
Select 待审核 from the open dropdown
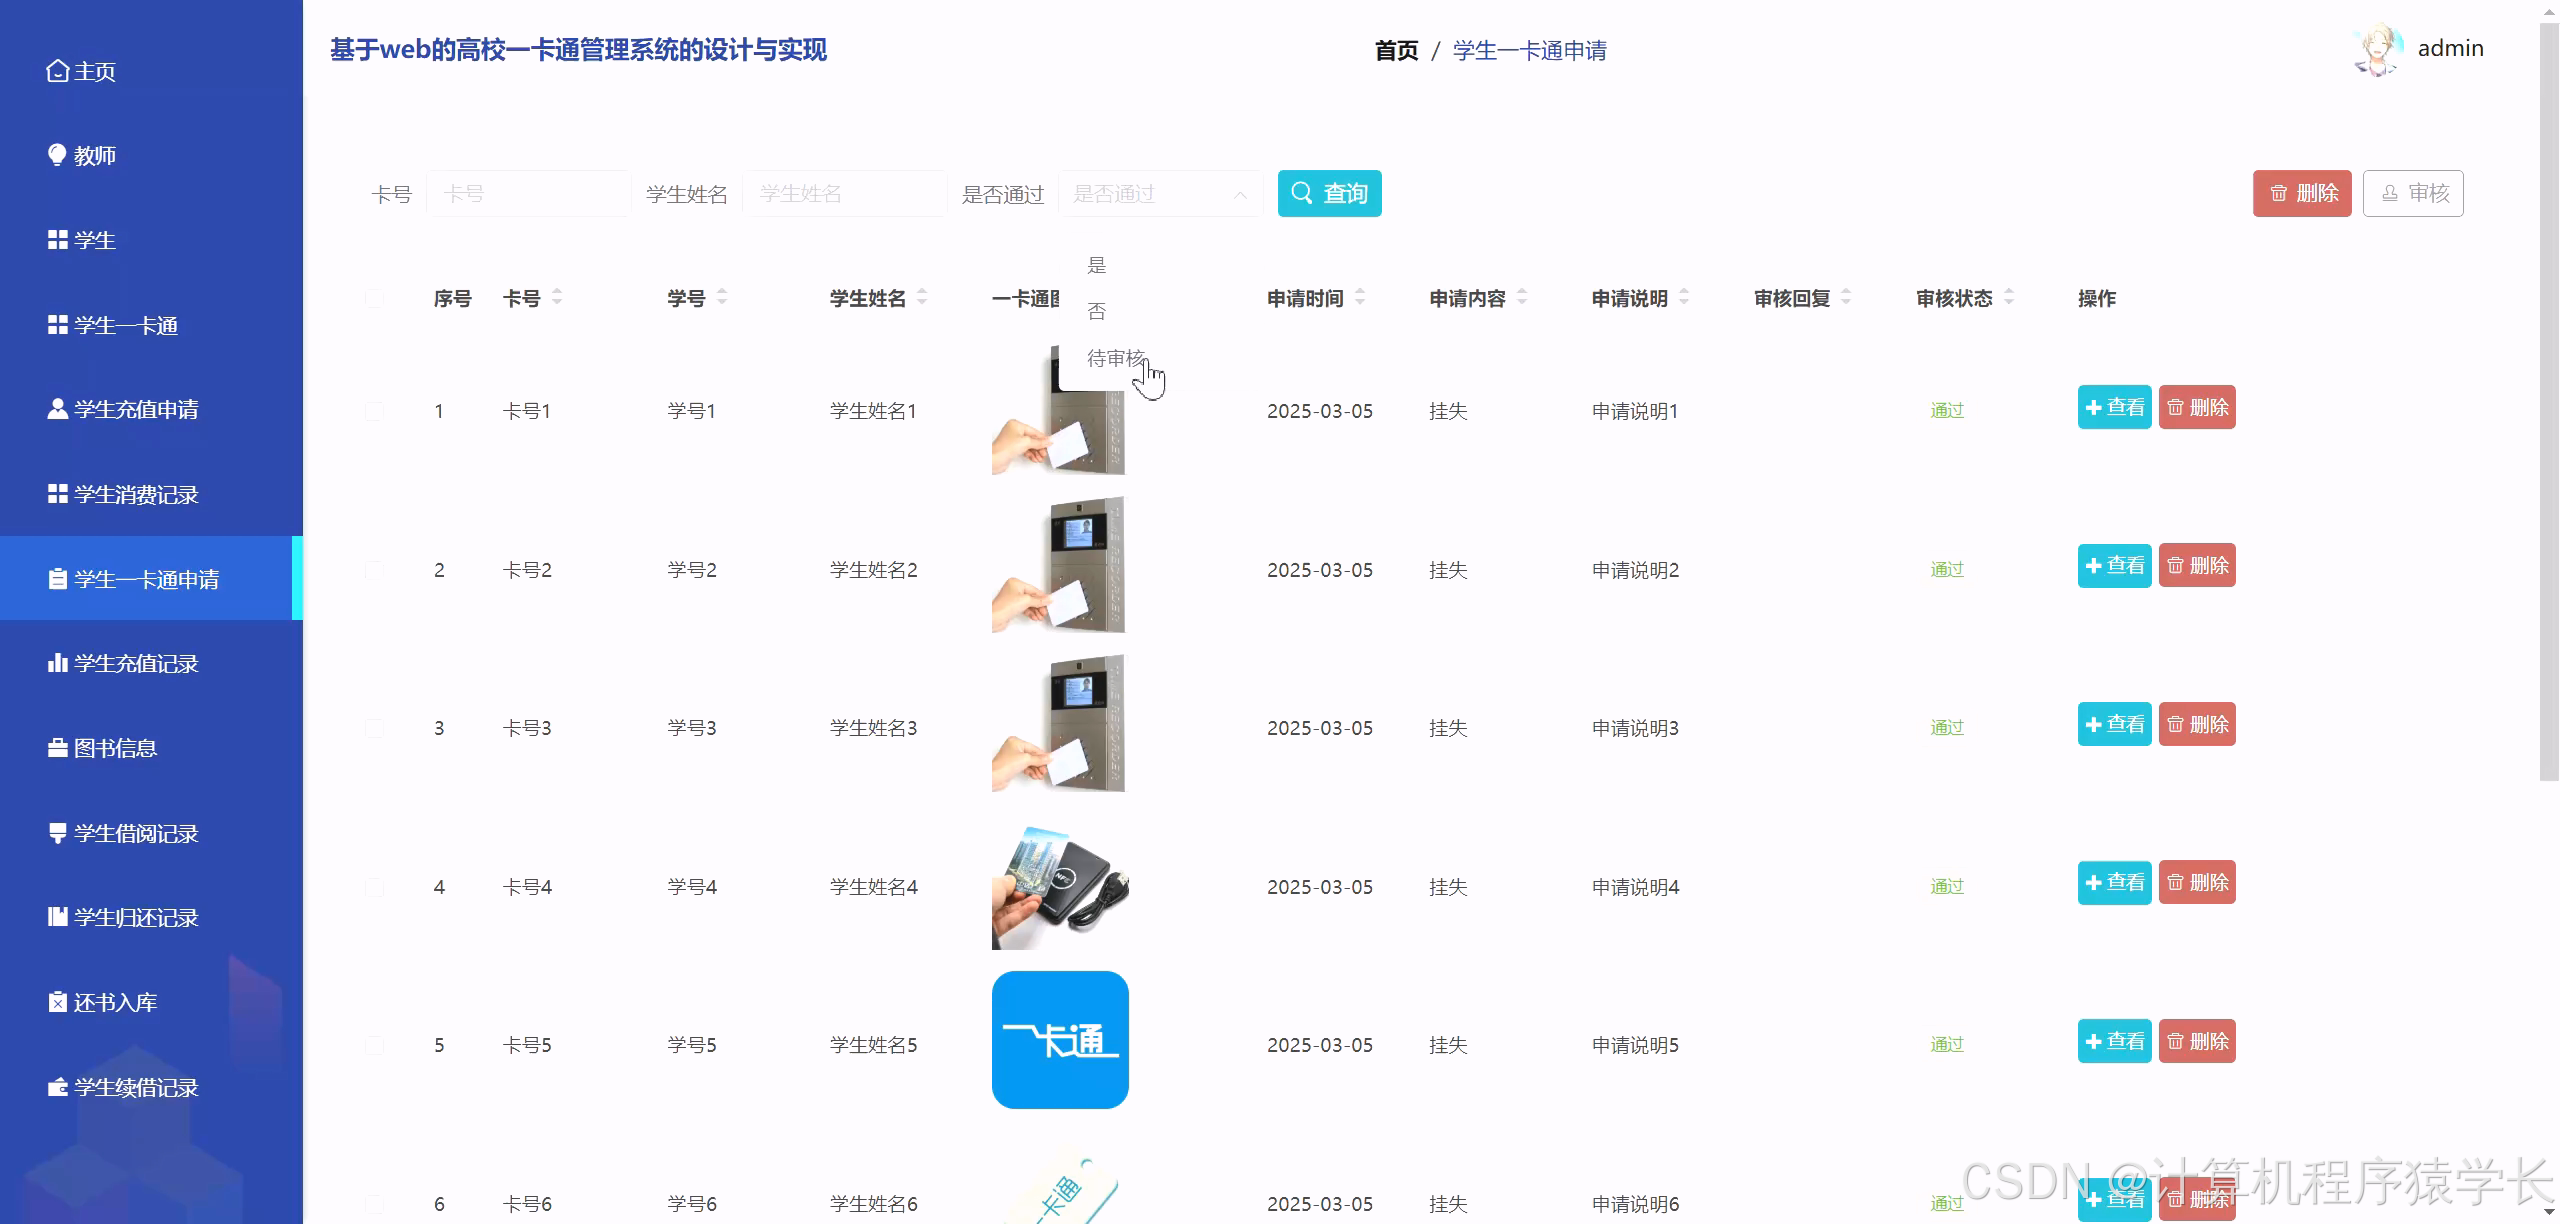click(x=1117, y=357)
